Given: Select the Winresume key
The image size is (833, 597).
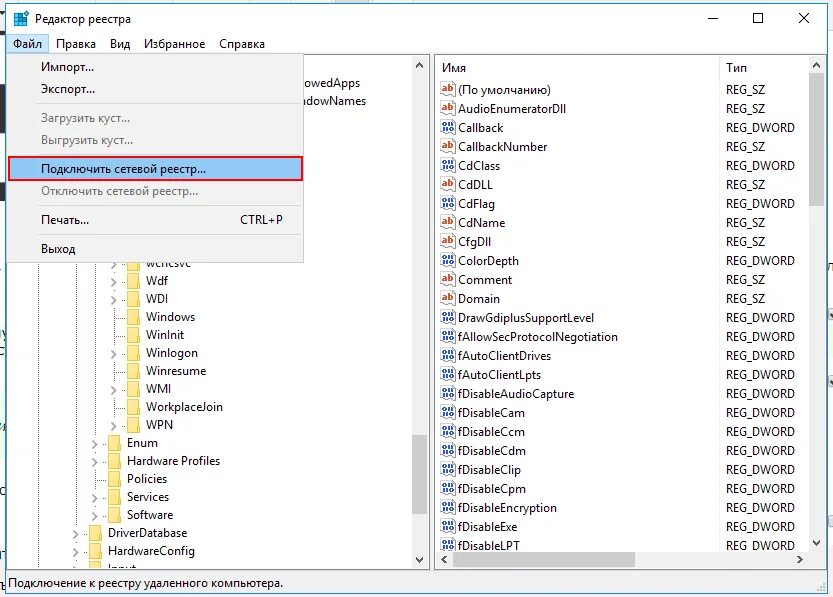Looking at the screenshot, I should coord(176,371).
